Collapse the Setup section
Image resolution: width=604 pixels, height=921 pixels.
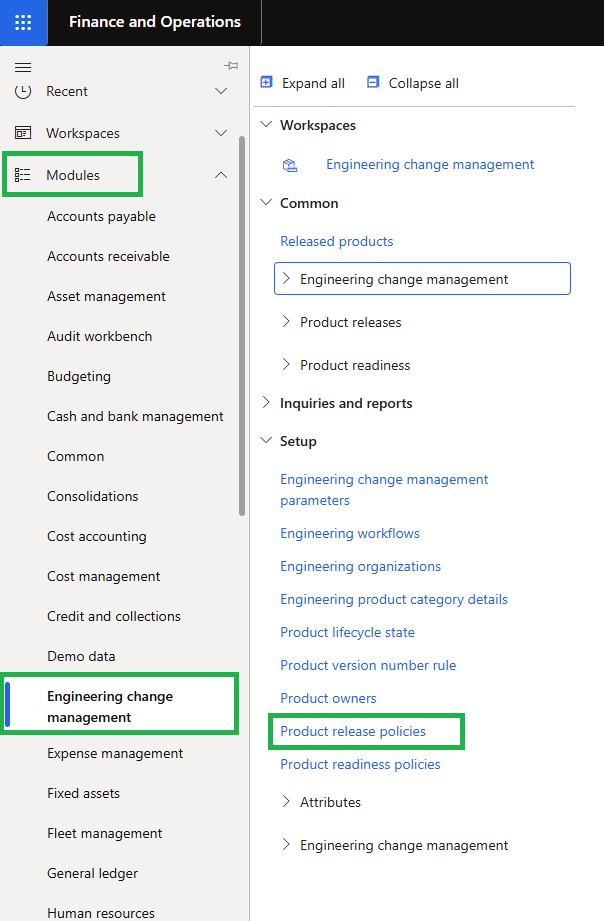pyautogui.click(x=266, y=440)
